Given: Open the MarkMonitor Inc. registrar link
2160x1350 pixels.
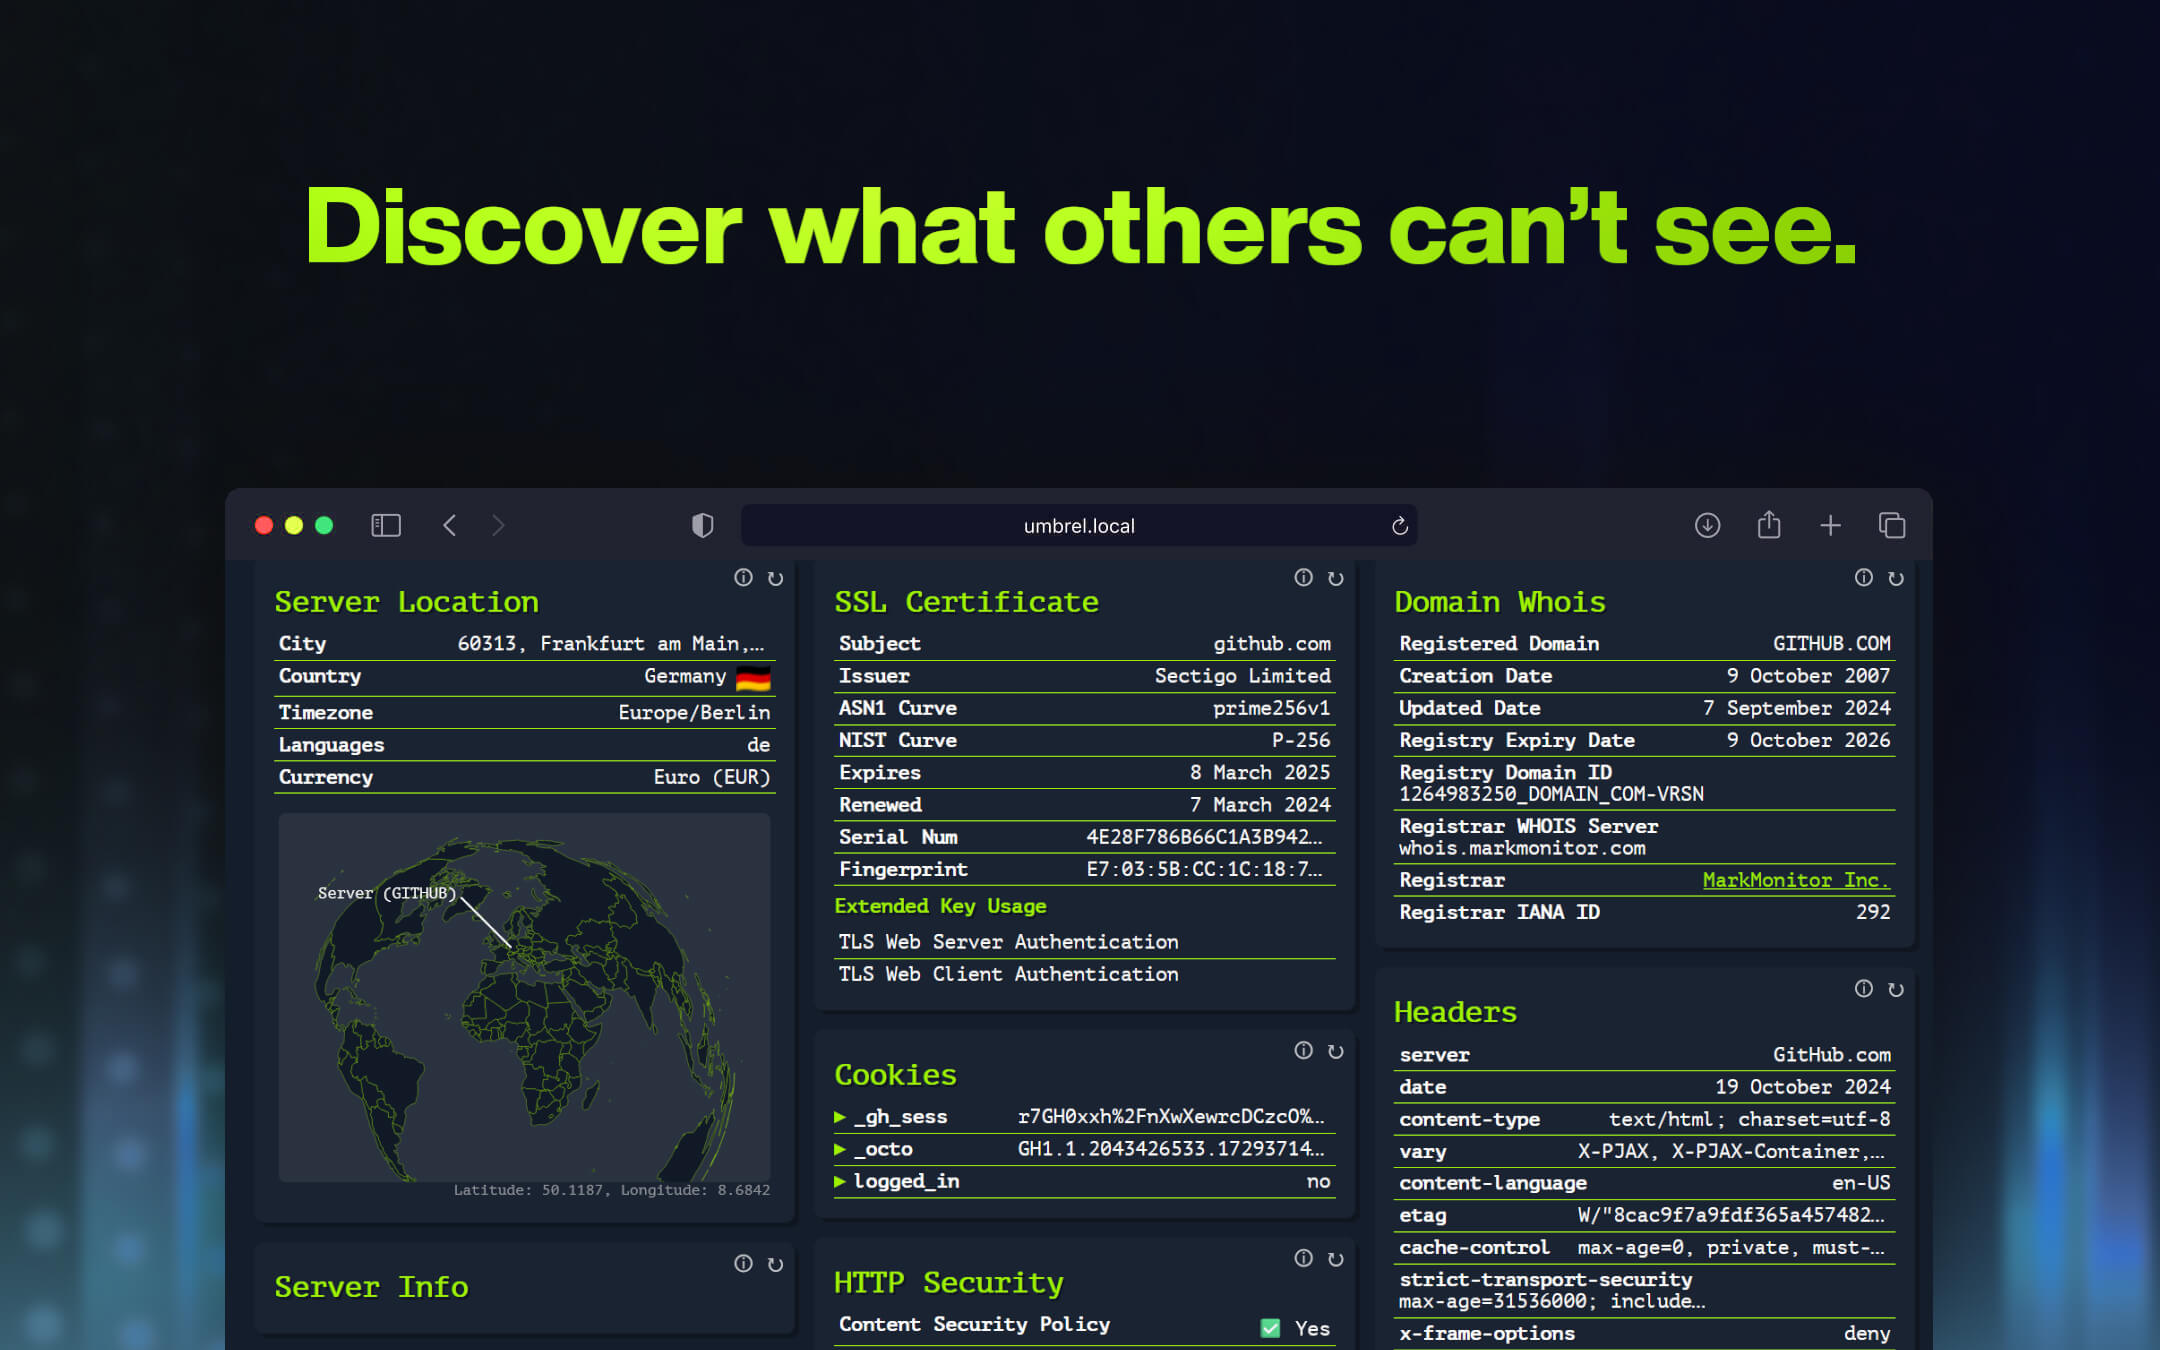Looking at the screenshot, I should coord(1796,880).
